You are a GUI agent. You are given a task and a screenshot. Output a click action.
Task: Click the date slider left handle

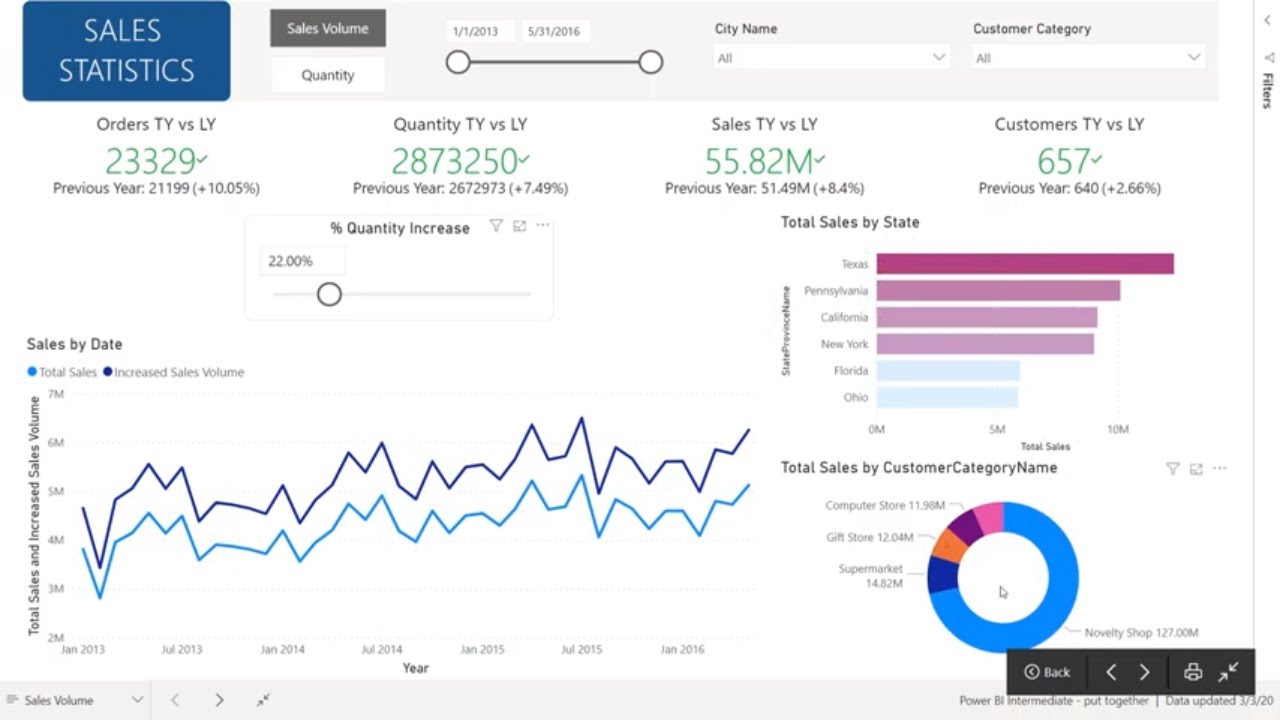[x=458, y=62]
